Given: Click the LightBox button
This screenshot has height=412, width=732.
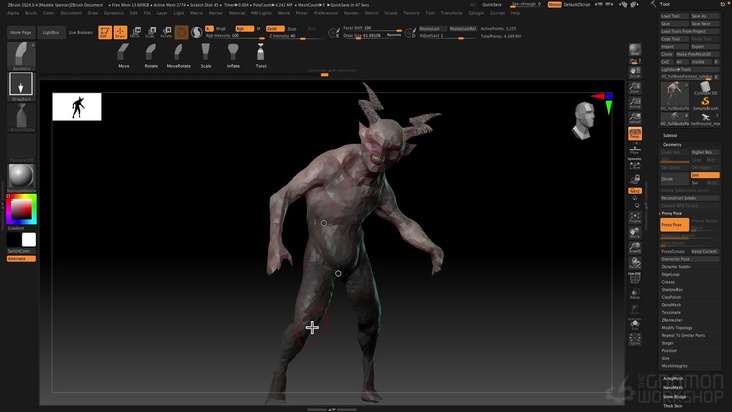Looking at the screenshot, I should [x=51, y=33].
